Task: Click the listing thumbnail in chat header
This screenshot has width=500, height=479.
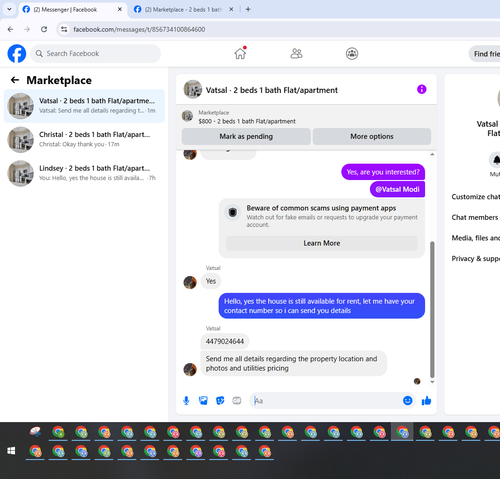Action: [x=193, y=89]
